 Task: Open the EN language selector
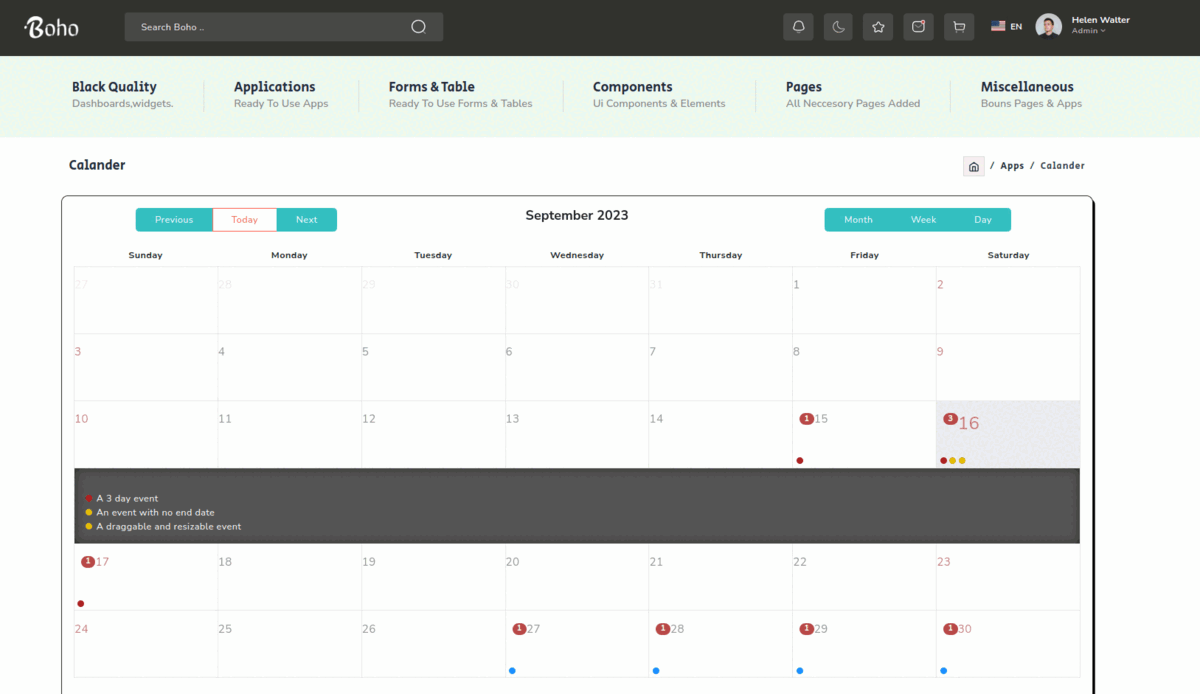(1007, 27)
